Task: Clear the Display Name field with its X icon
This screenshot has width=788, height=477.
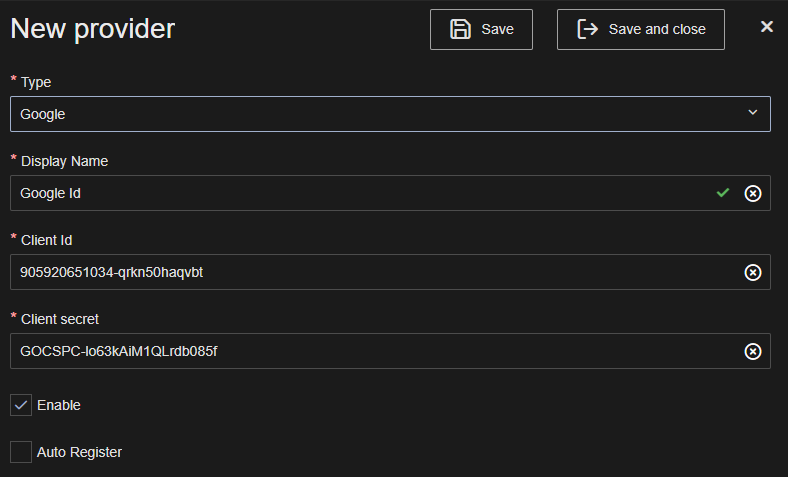Action: click(x=753, y=193)
